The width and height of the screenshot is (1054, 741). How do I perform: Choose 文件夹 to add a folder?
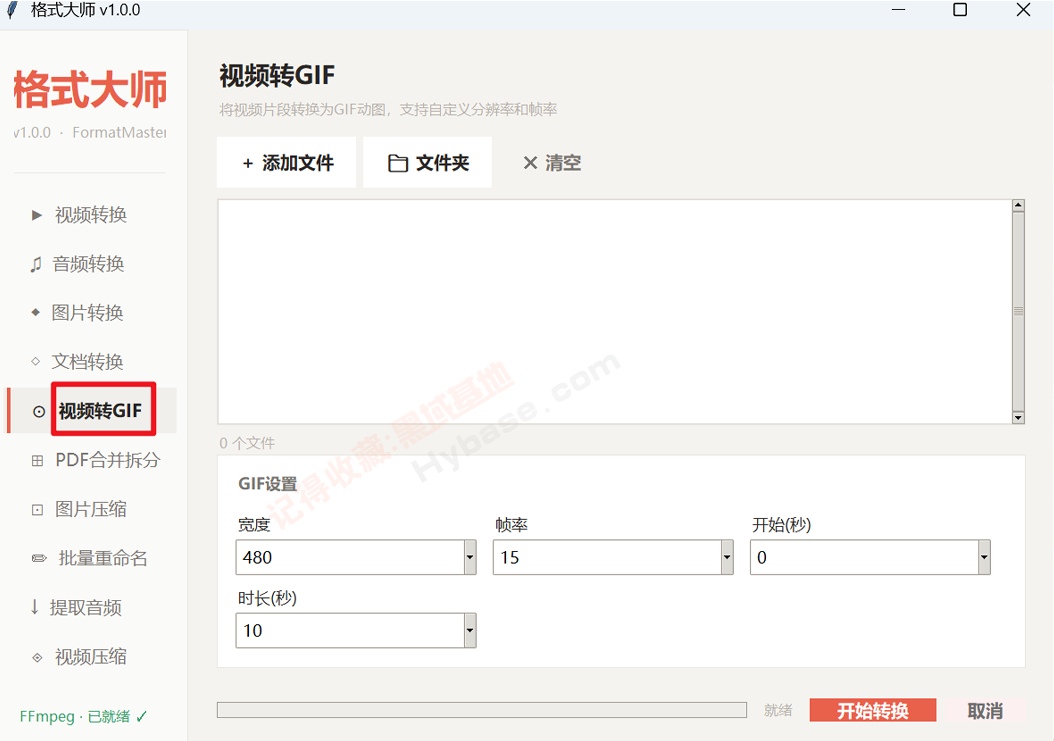[428, 163]
